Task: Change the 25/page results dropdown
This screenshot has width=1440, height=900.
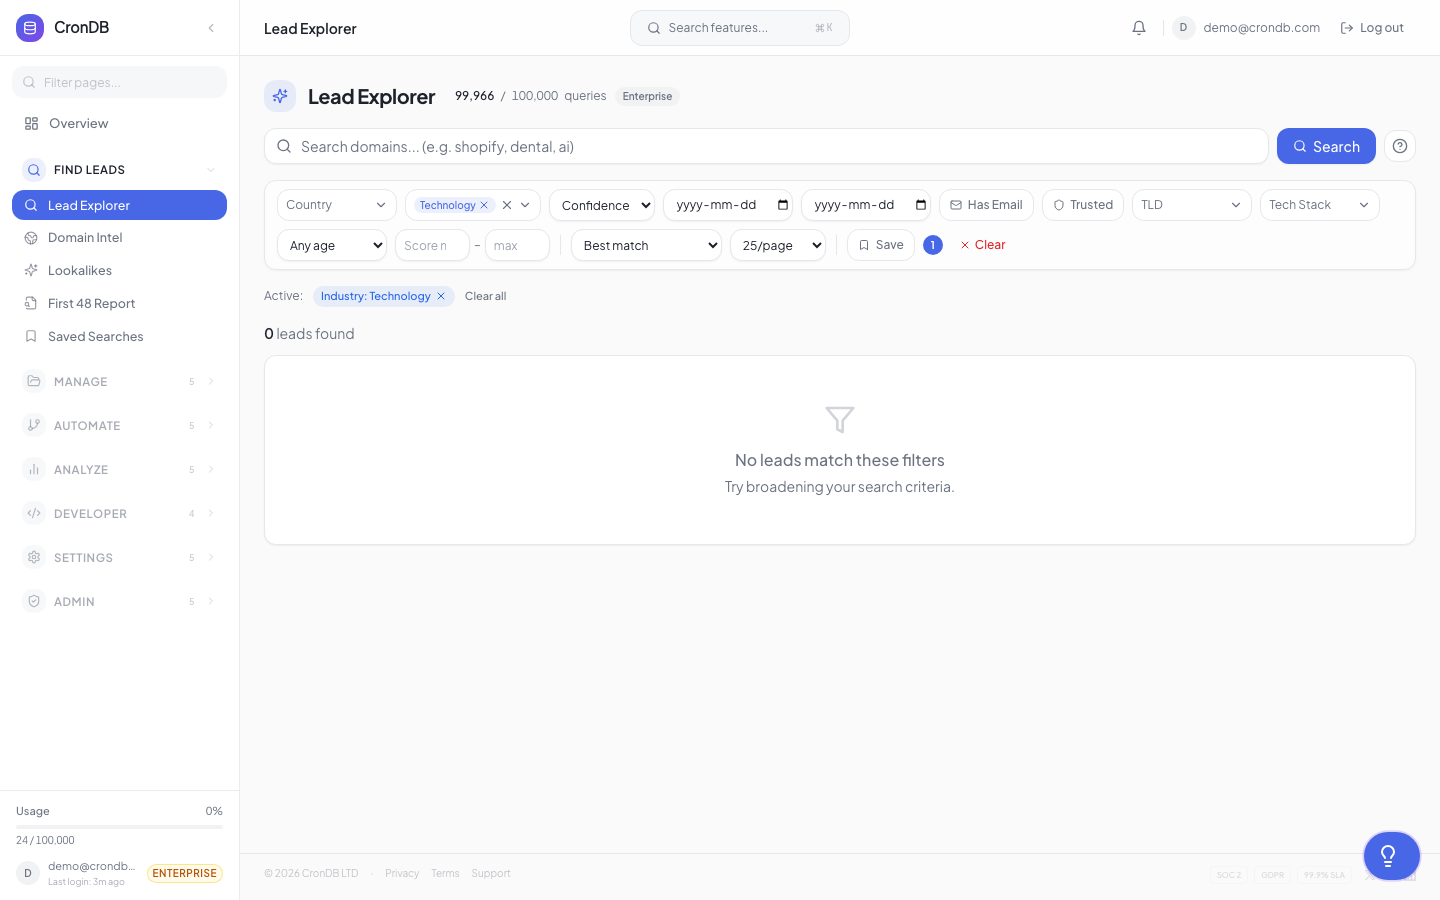Action: 778,245
